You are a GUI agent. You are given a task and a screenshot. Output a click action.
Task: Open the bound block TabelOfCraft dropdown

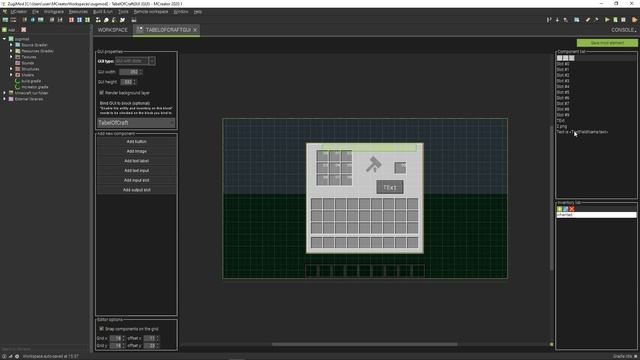tap(136, 123)
